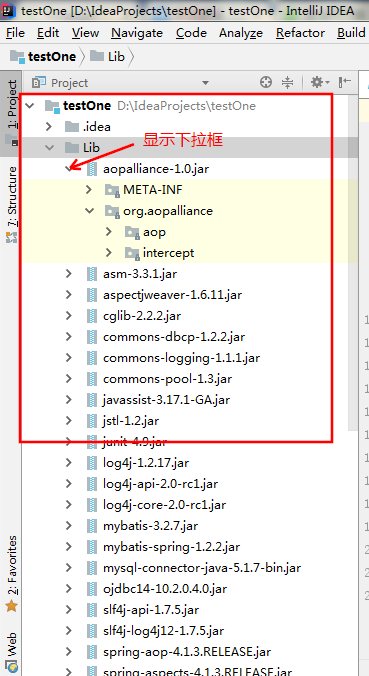Open the View menu
Viewport: 369px width, 676px height.
coord(85,33)
